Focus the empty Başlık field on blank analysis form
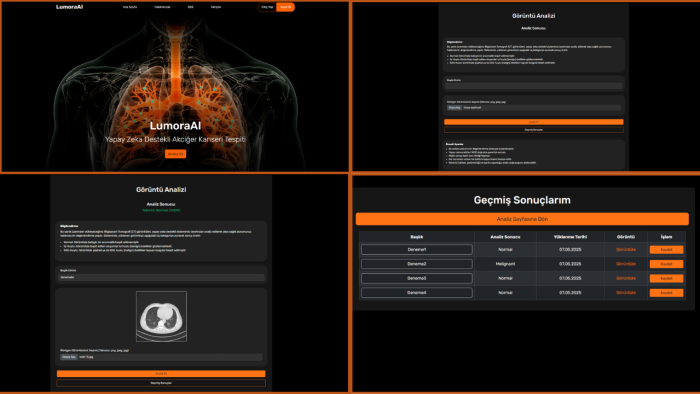This screenshot has width=700, height=394. (533, 86)
